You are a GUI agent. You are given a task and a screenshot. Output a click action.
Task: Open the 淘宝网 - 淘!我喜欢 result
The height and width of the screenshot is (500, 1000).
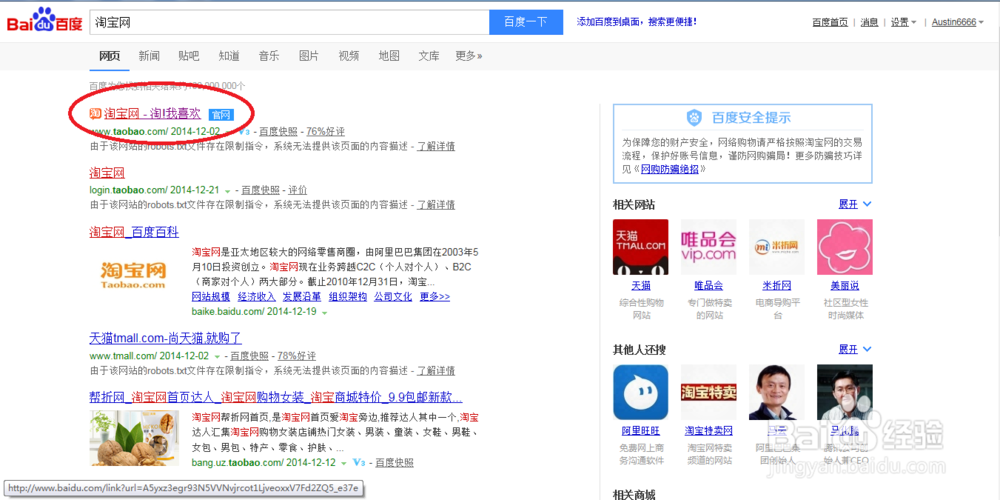click(x=152, y=114)
